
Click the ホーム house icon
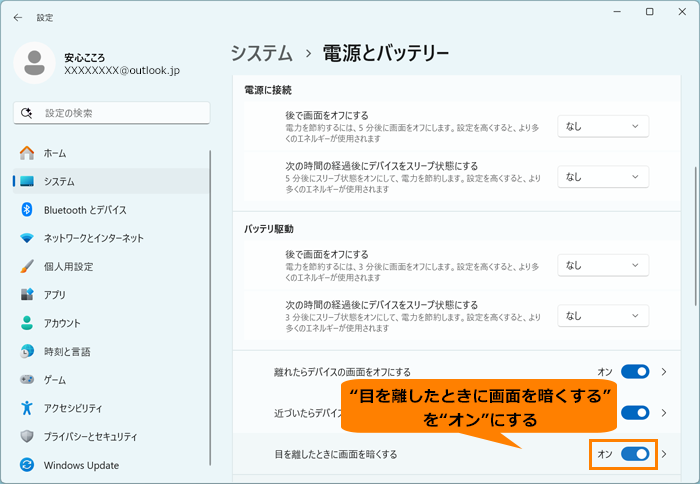click(x=27, y=153)
